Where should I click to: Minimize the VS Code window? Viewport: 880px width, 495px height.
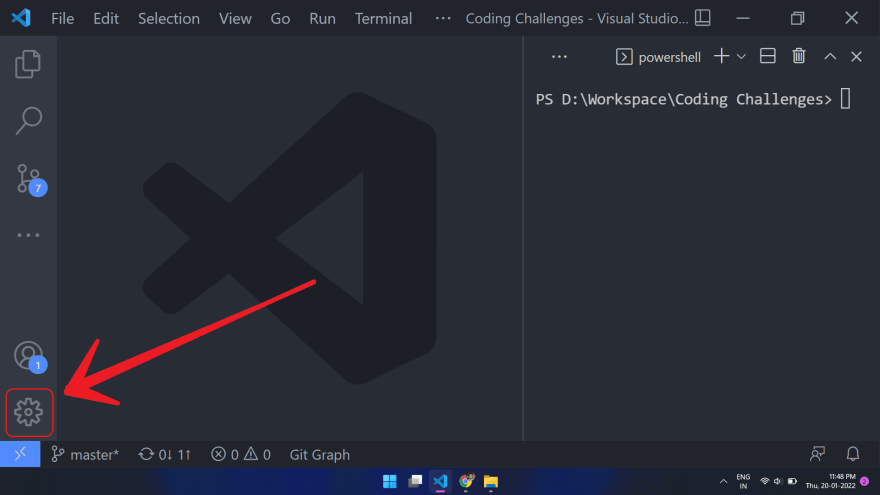pos(742,18)
